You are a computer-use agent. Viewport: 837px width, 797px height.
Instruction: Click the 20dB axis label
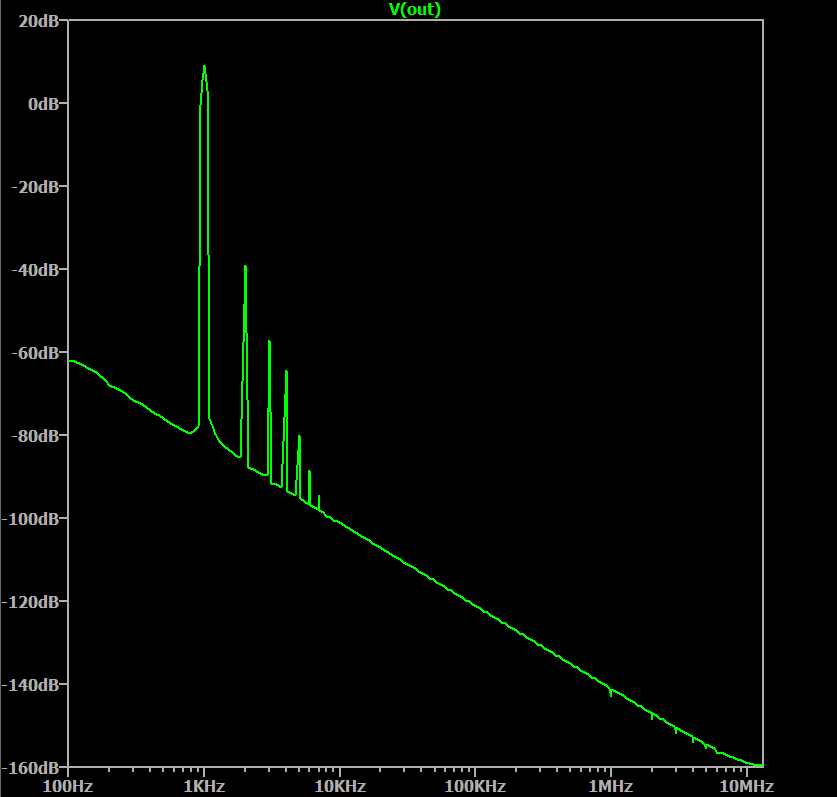pyautogui.click(x=38, y=21)
